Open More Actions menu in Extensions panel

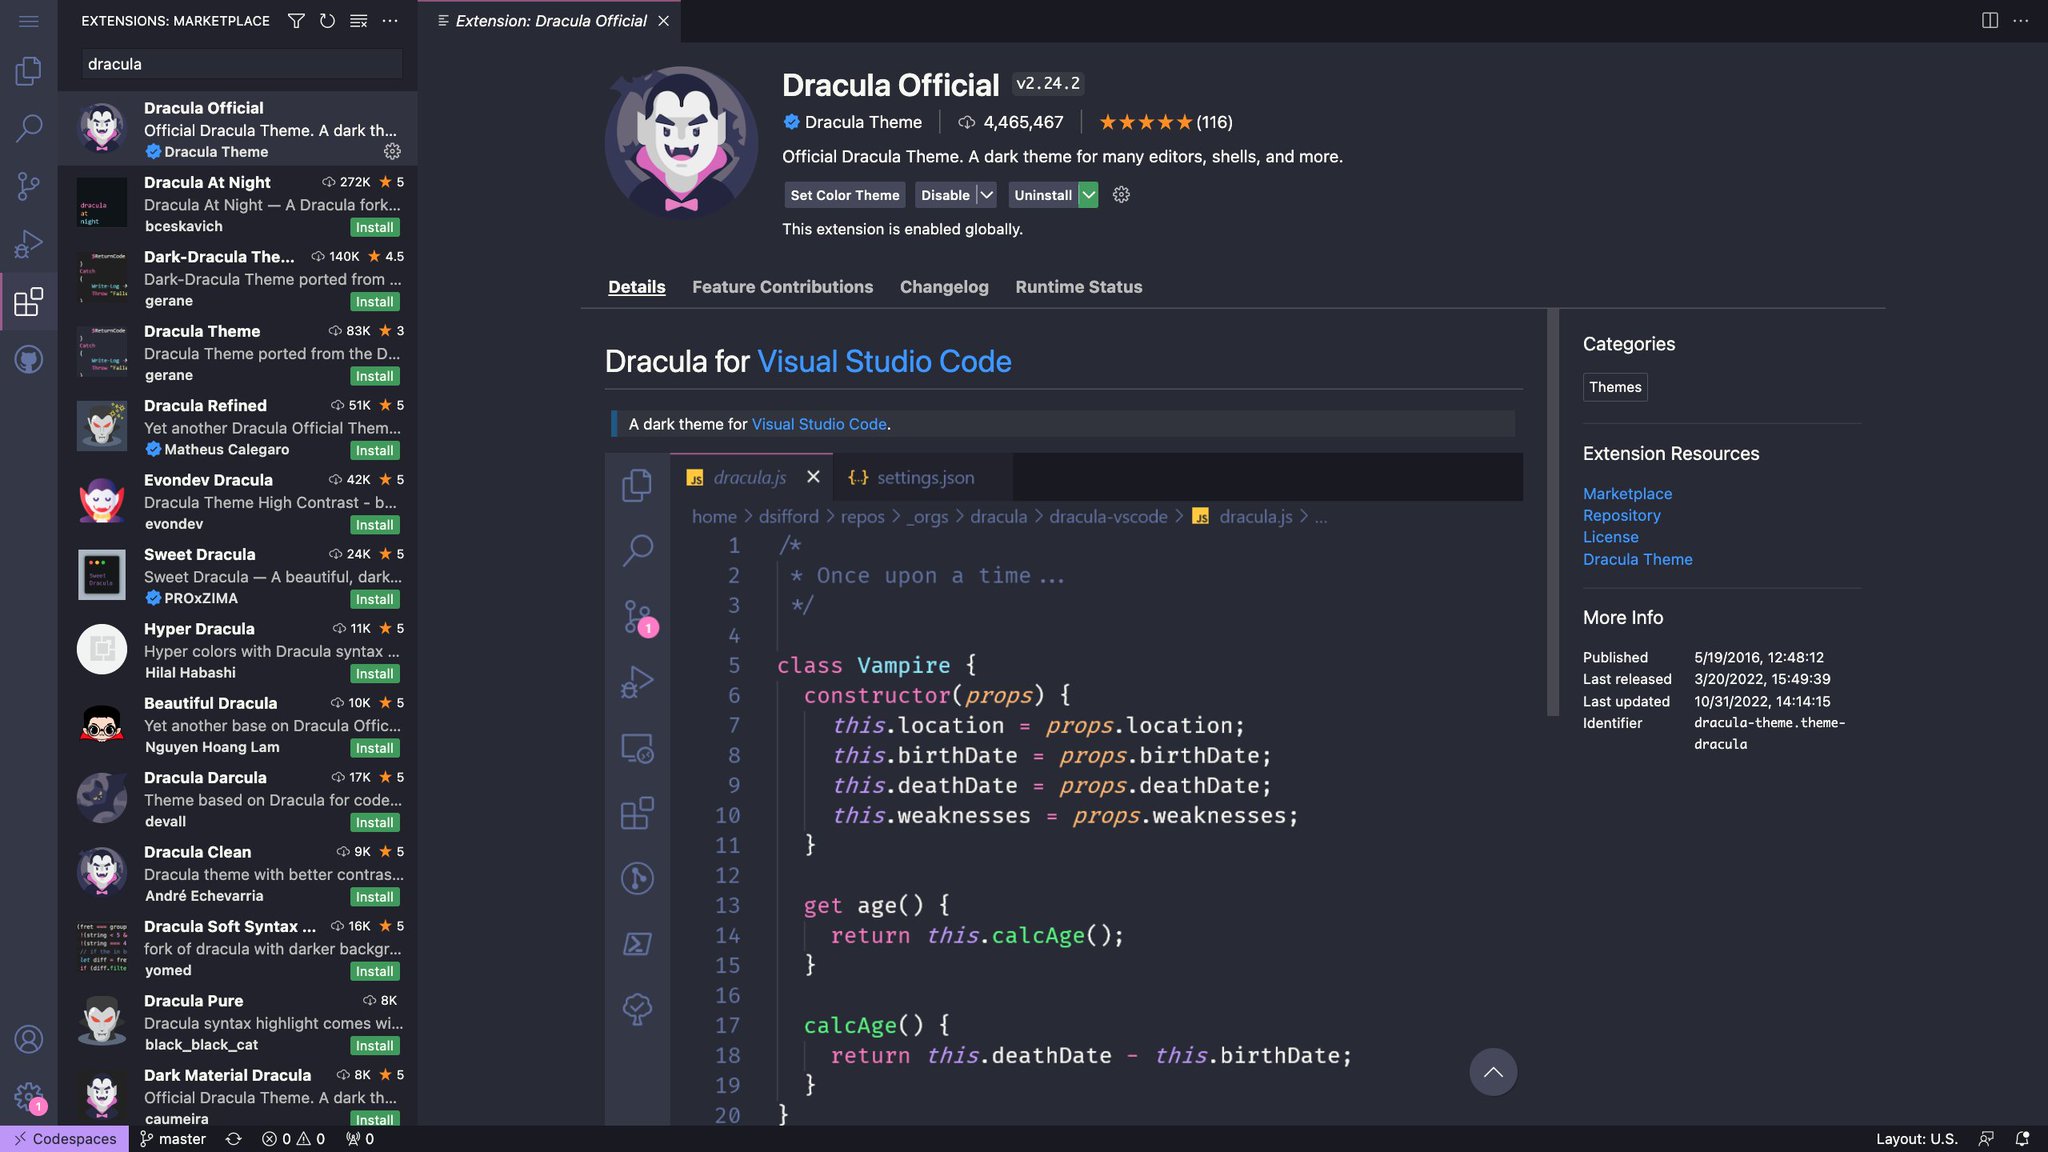[x=390, y=20]
